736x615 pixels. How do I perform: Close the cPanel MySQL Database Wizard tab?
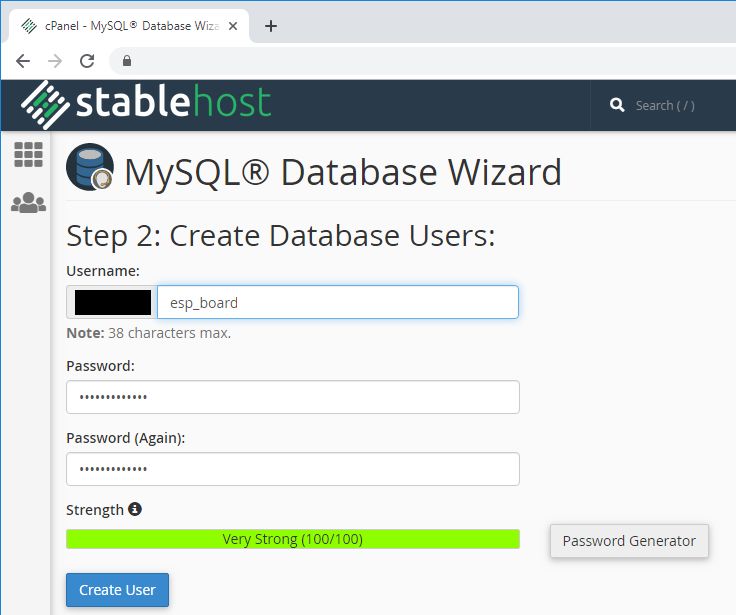tap(233, 26)
